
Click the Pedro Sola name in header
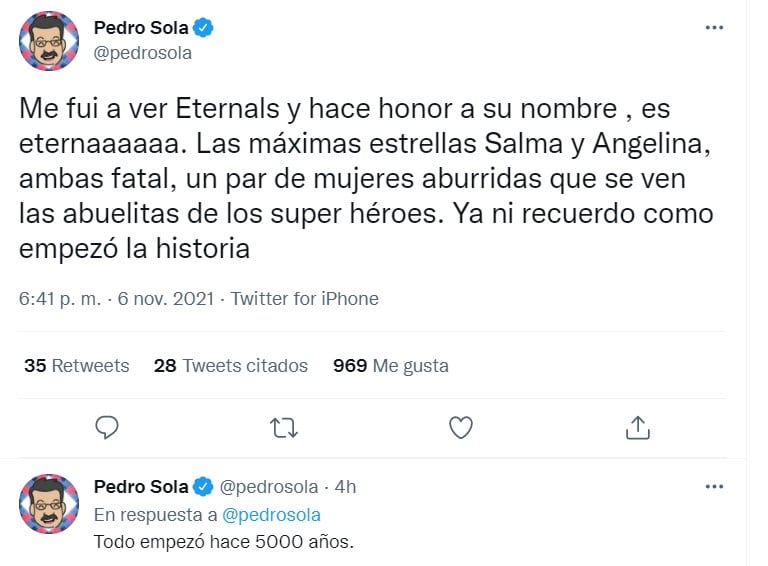[x=140, y=27]
